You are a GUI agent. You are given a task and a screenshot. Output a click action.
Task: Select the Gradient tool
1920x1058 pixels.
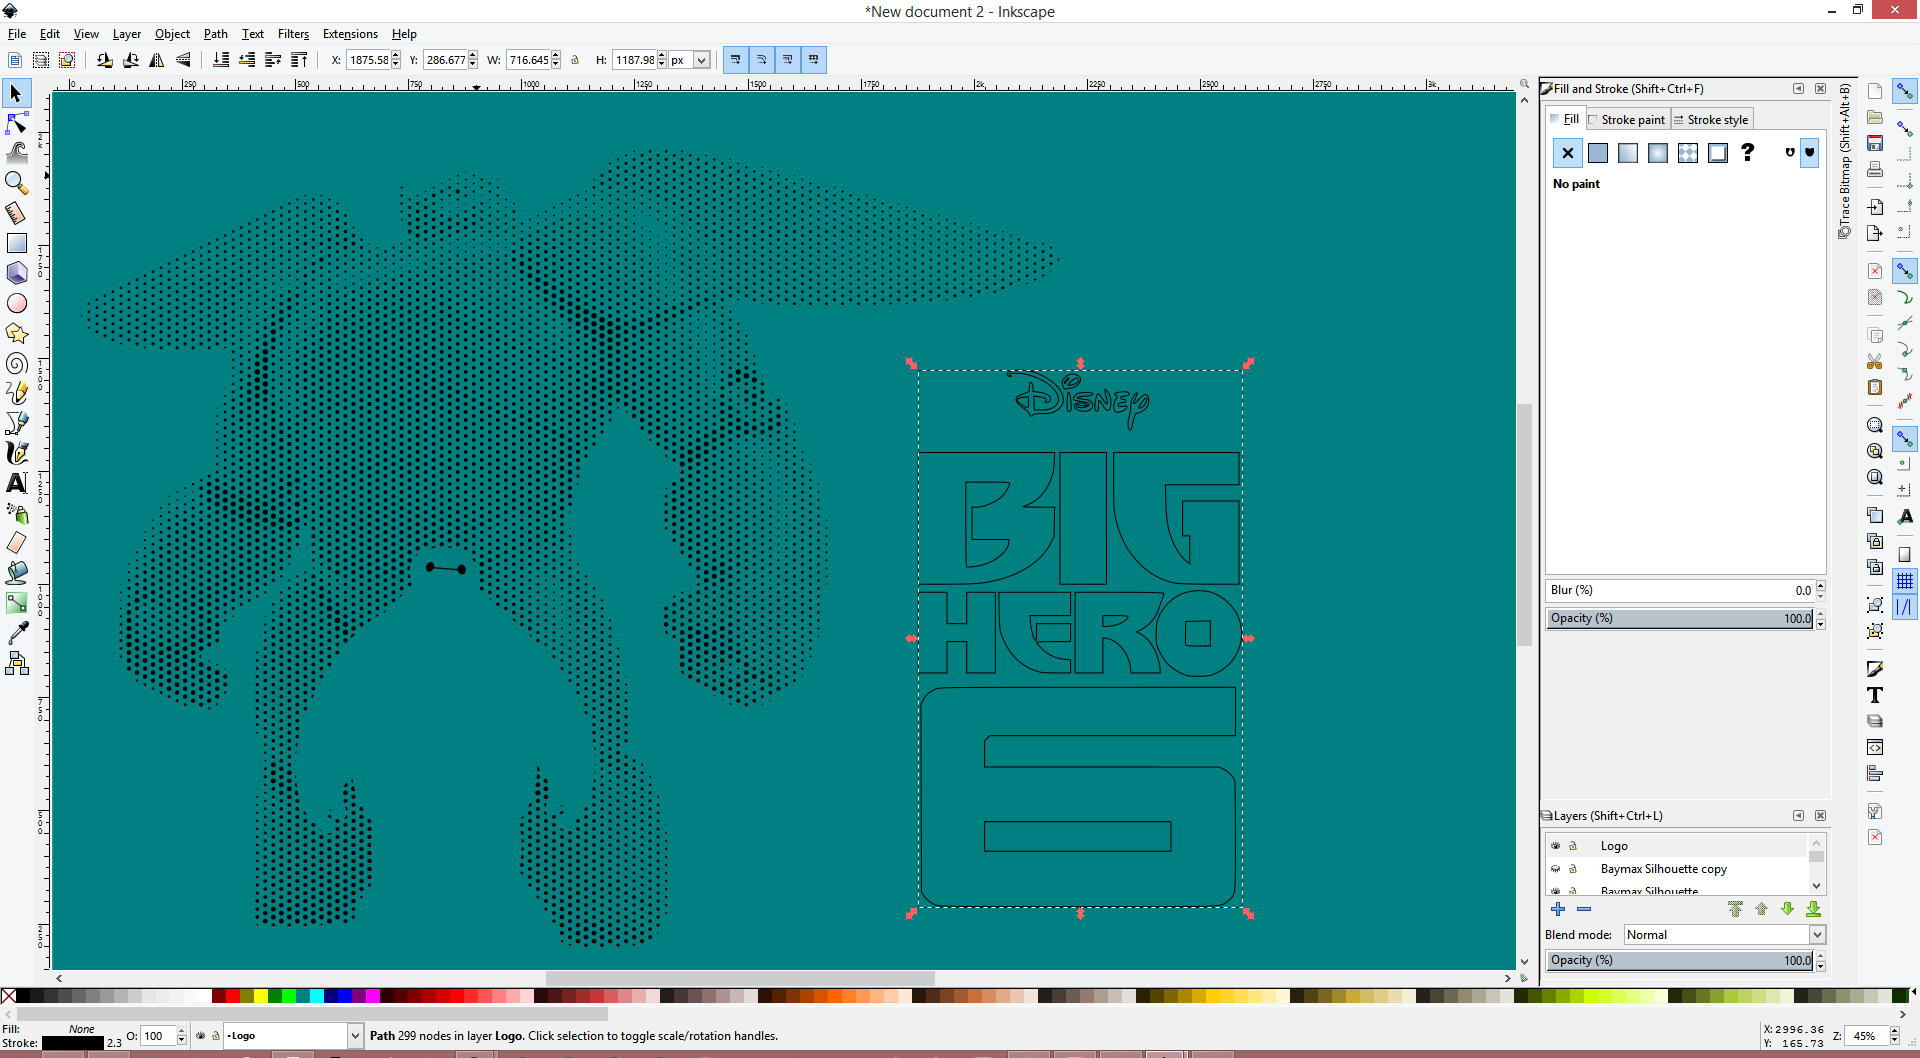tap(16, 603)
